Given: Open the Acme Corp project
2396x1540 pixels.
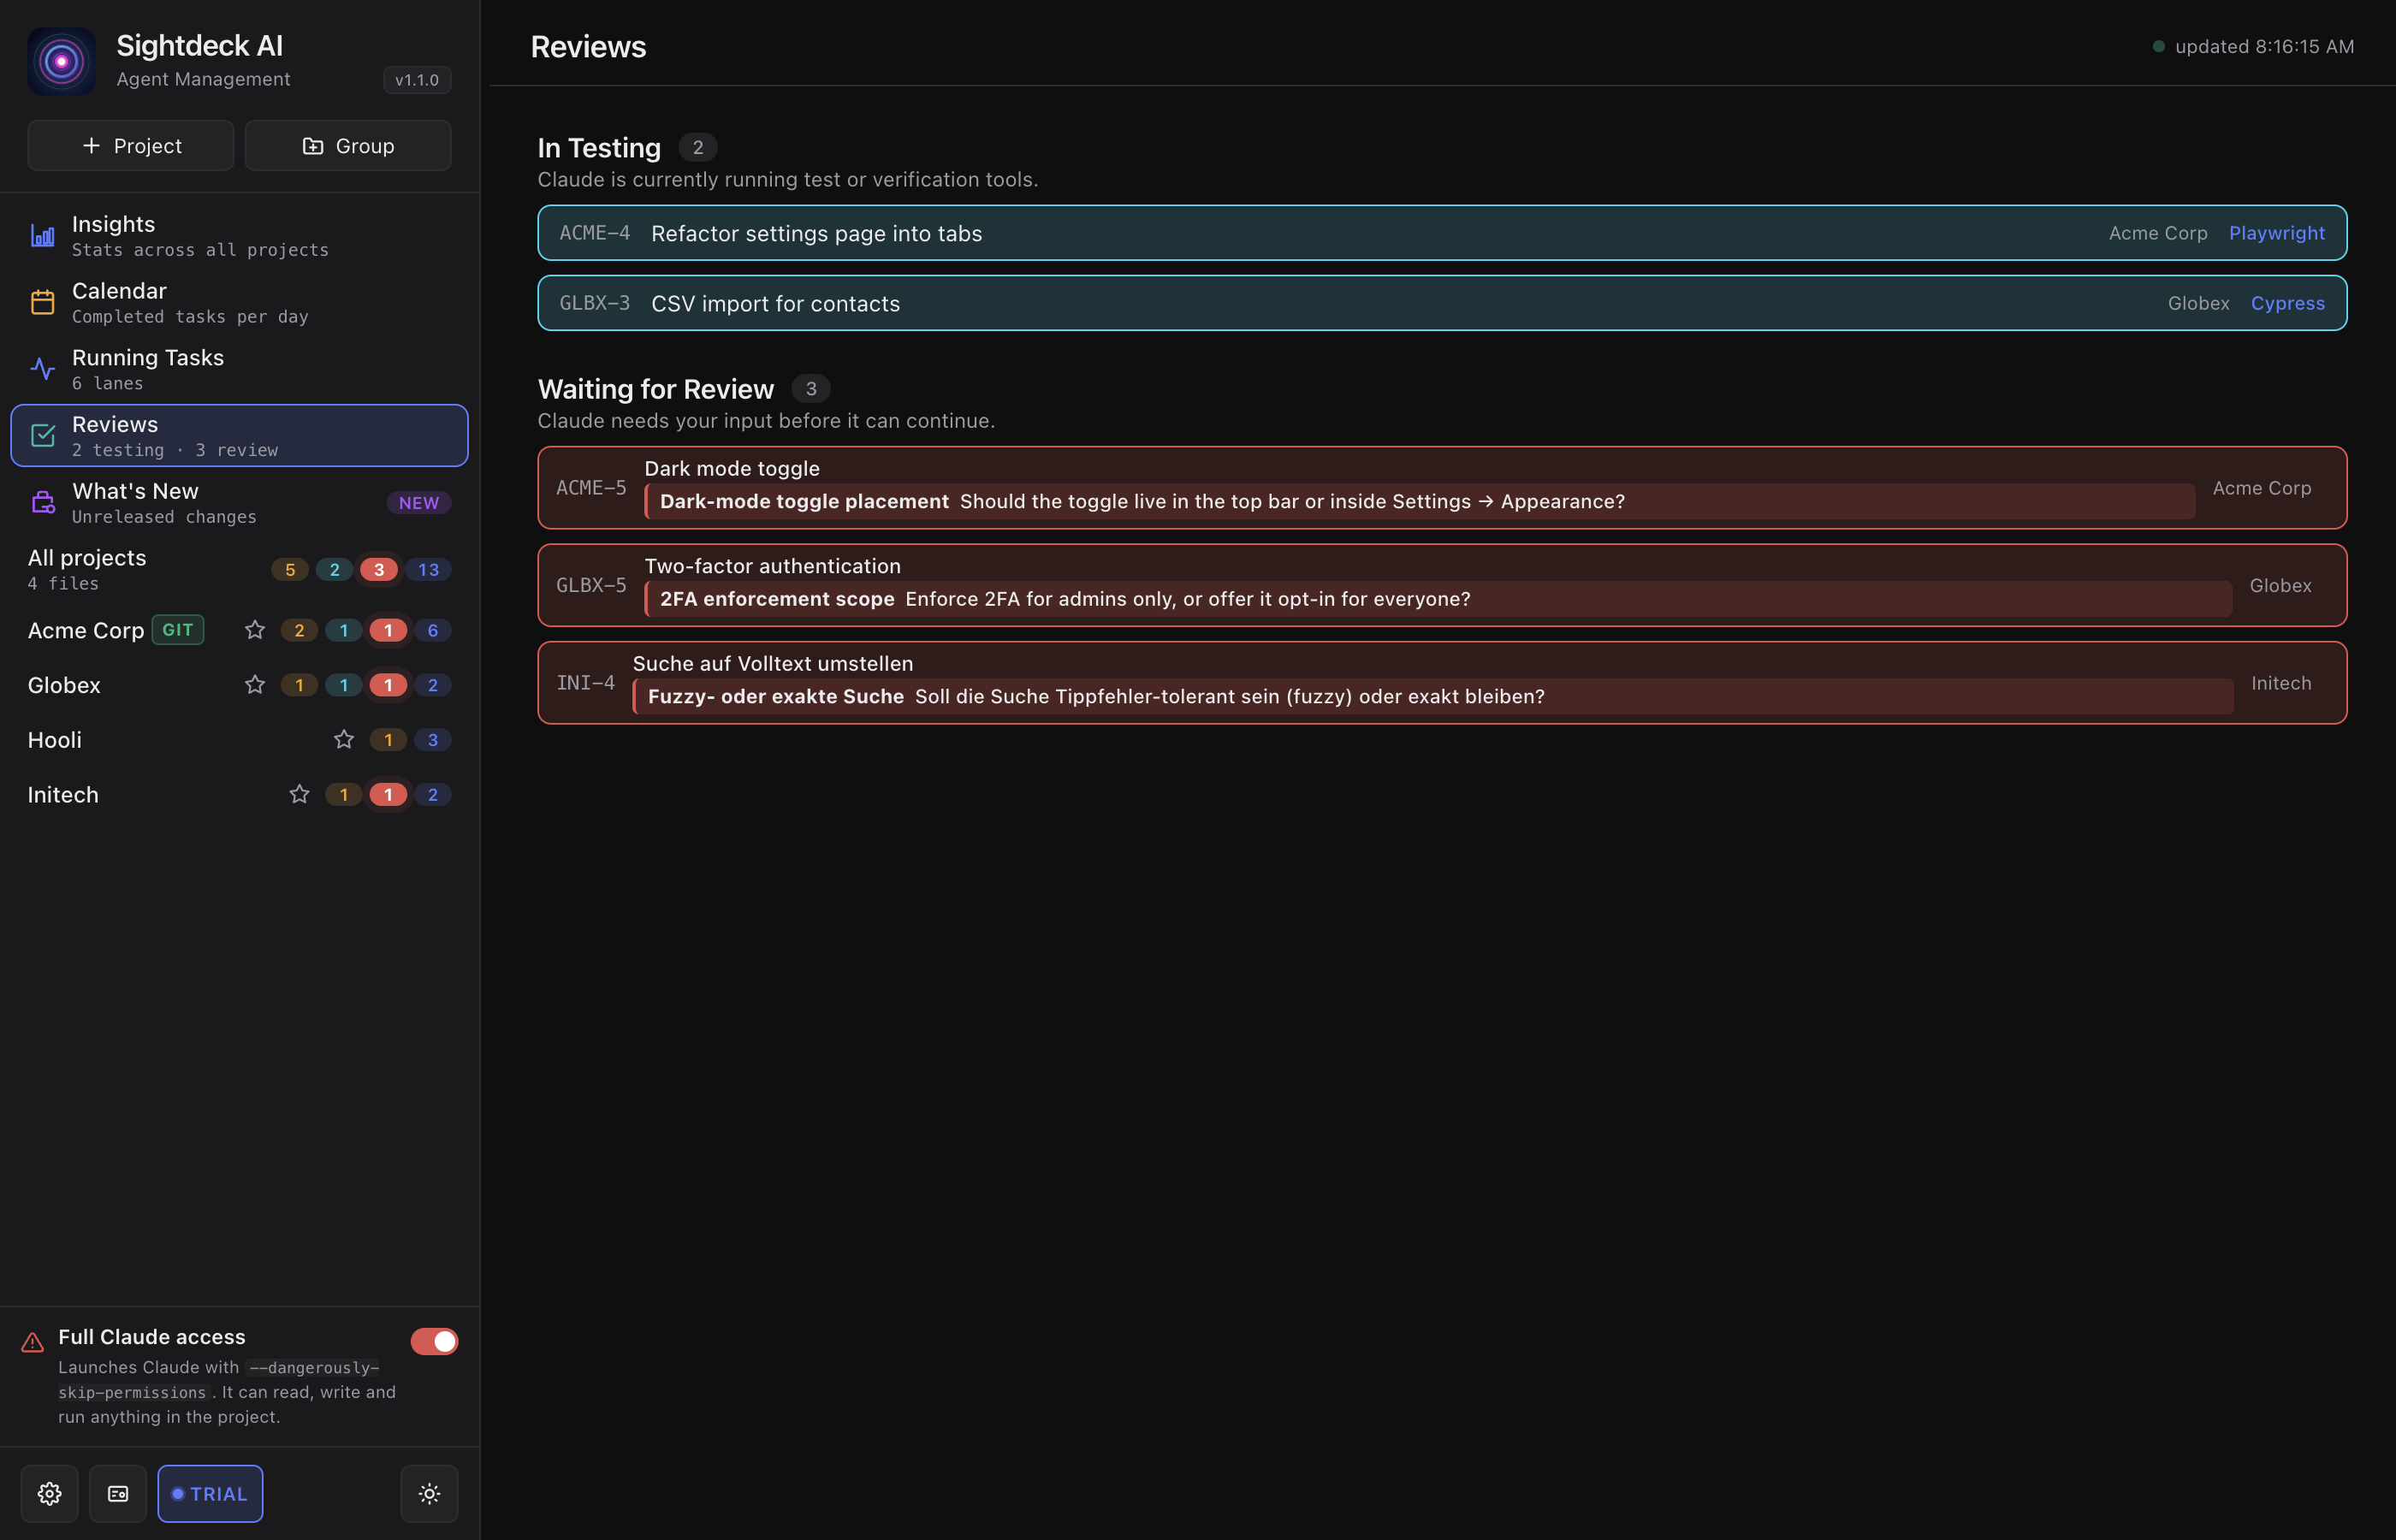Looking at the screenshot, I should (x=239, y=630).
